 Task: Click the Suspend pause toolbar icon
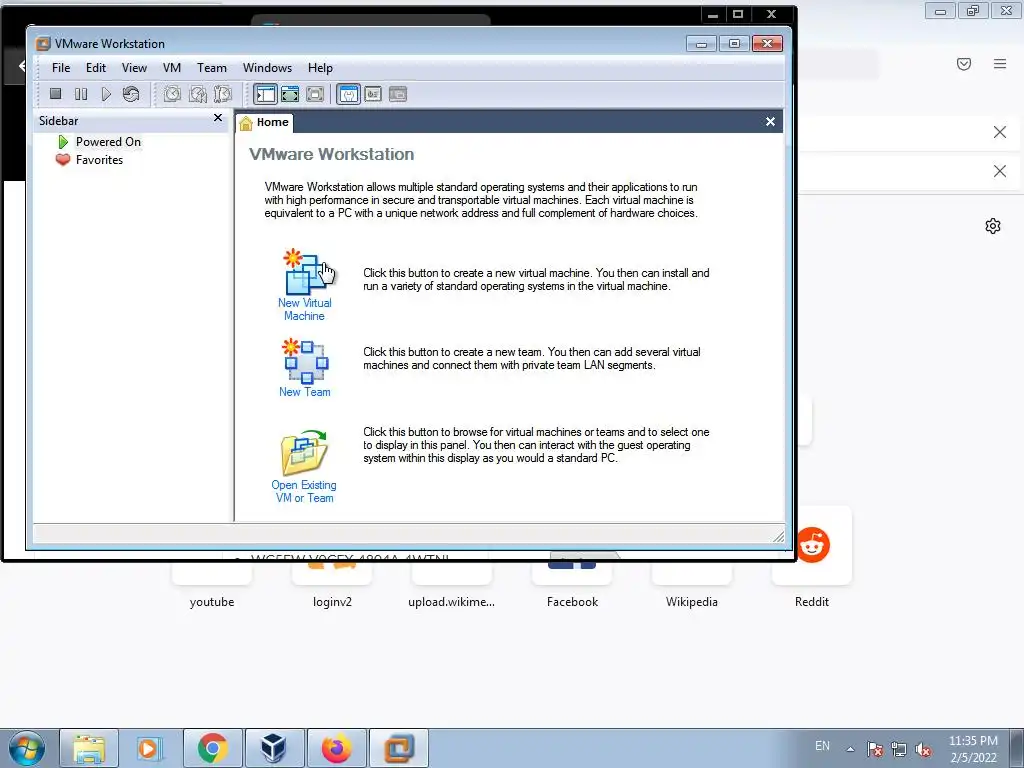coord(81,94)
